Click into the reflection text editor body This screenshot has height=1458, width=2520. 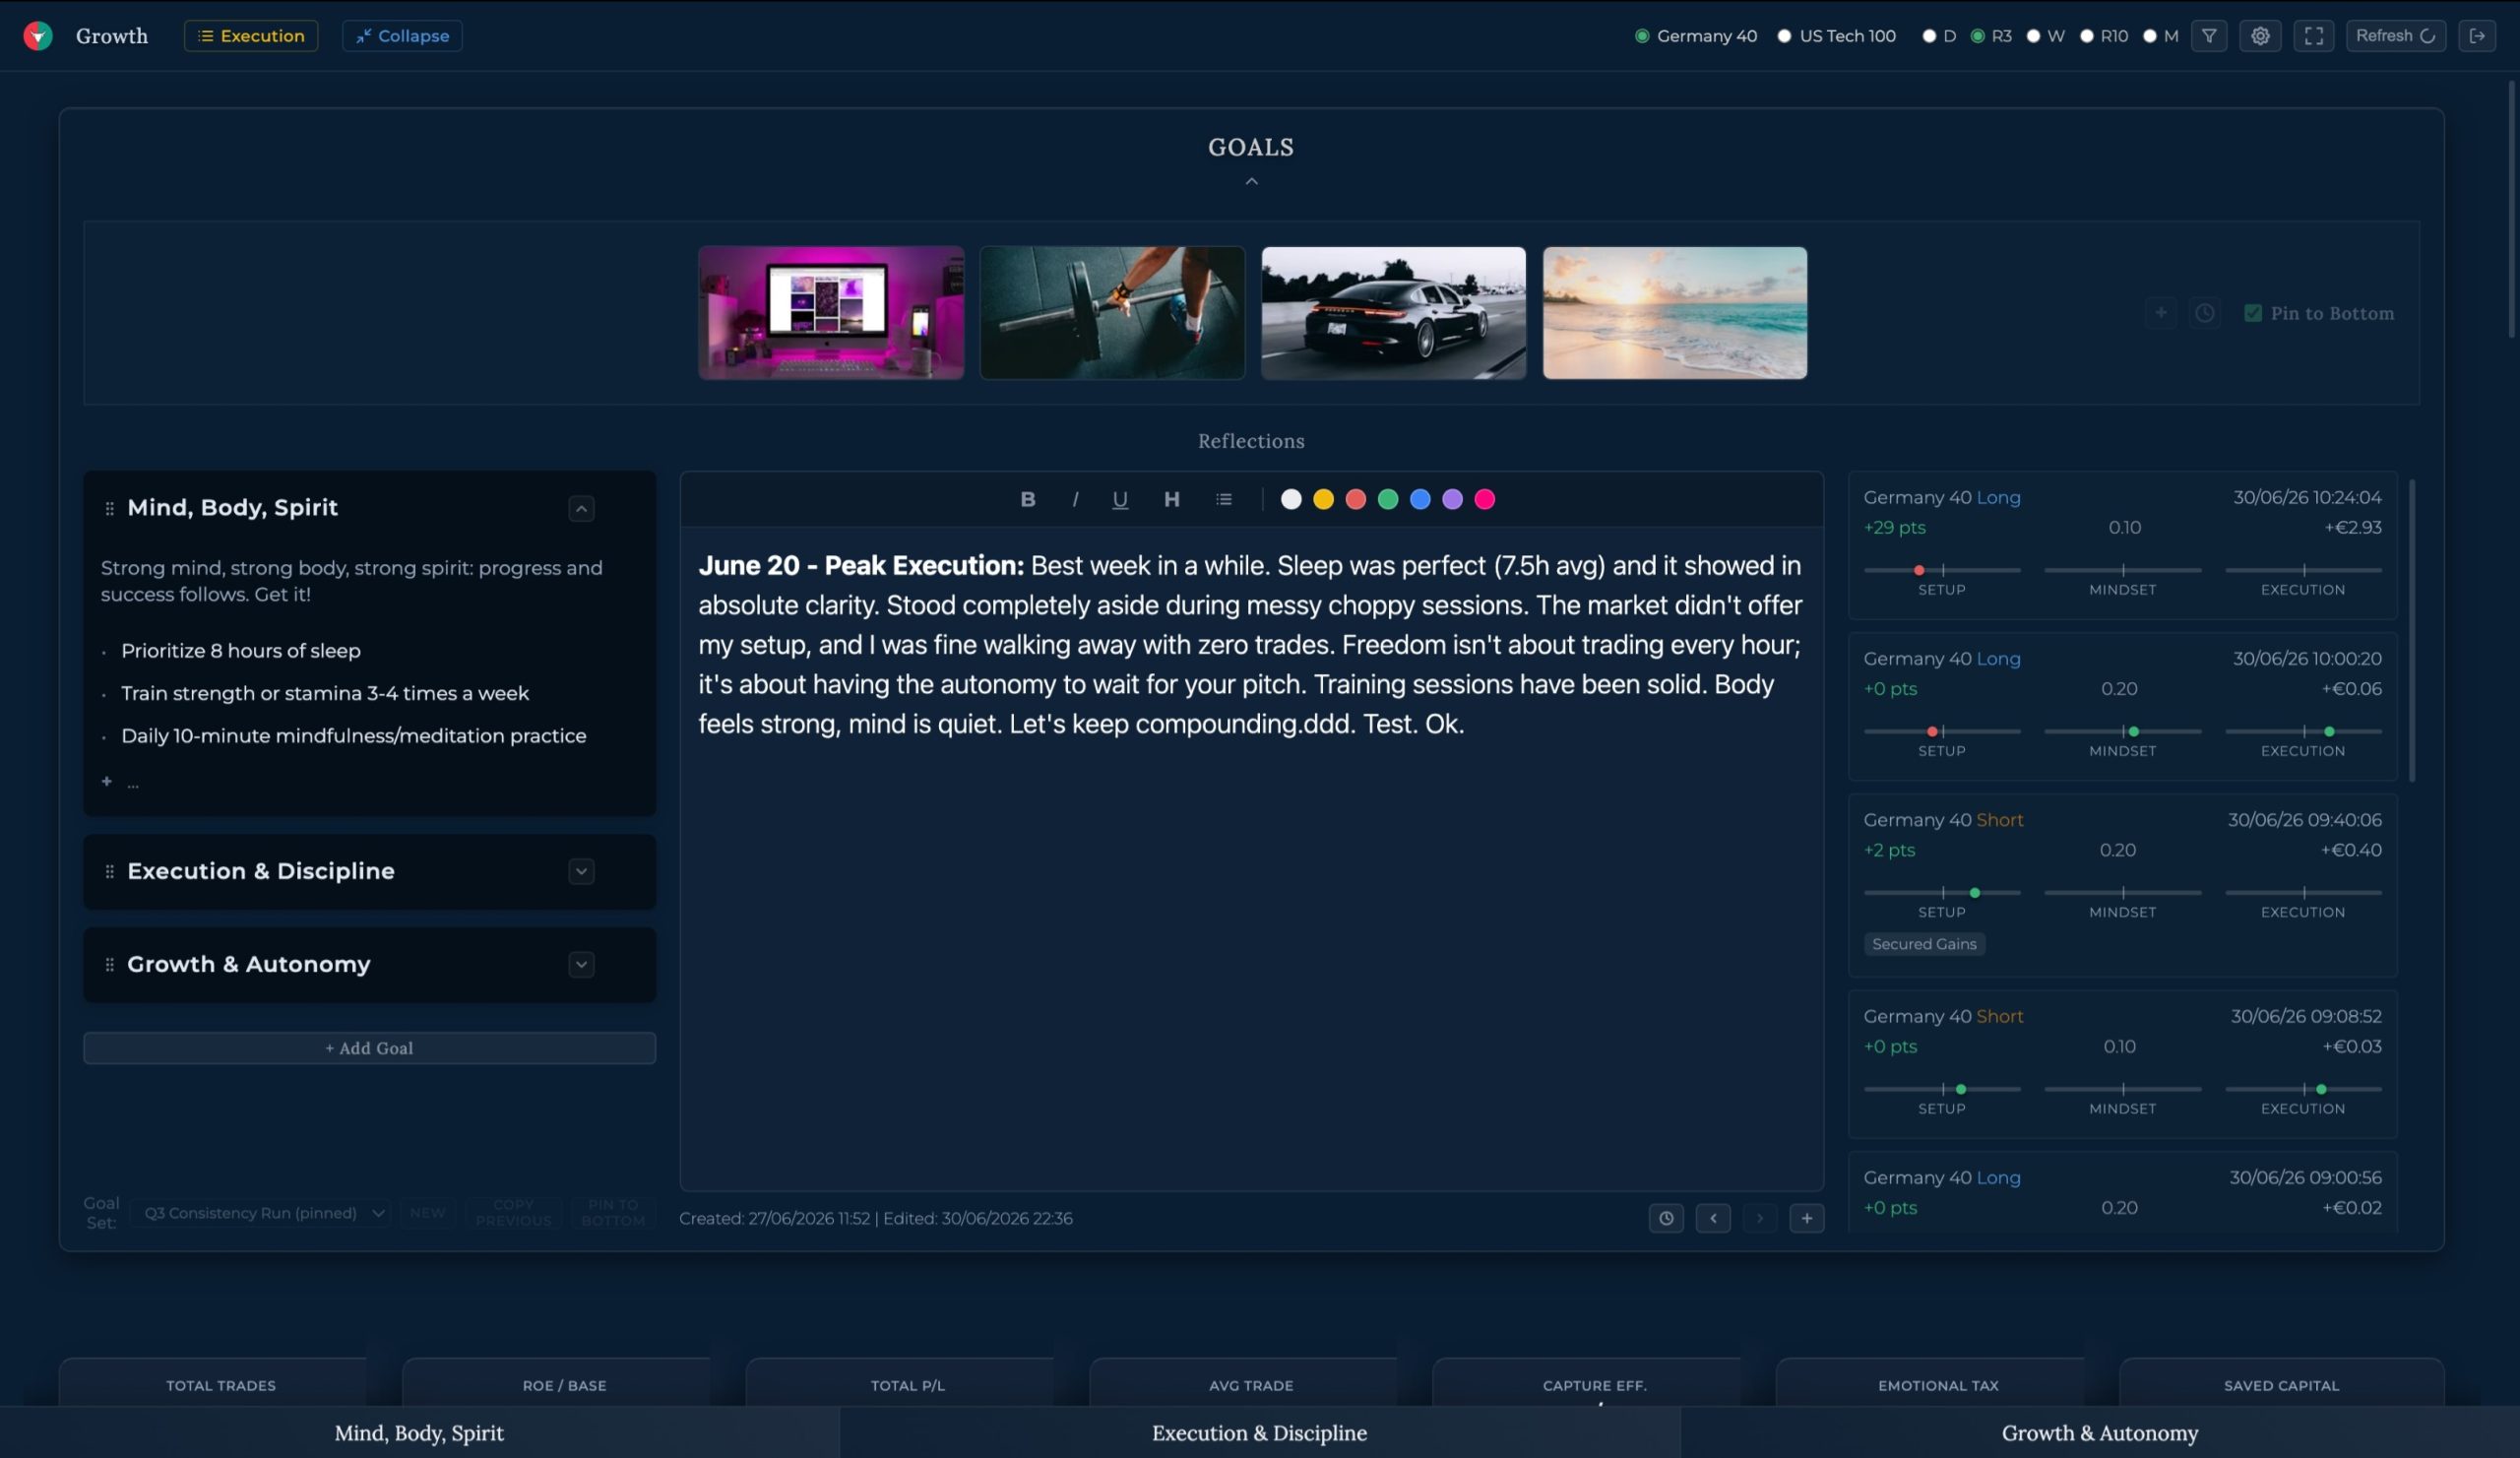click(1251, 858)
